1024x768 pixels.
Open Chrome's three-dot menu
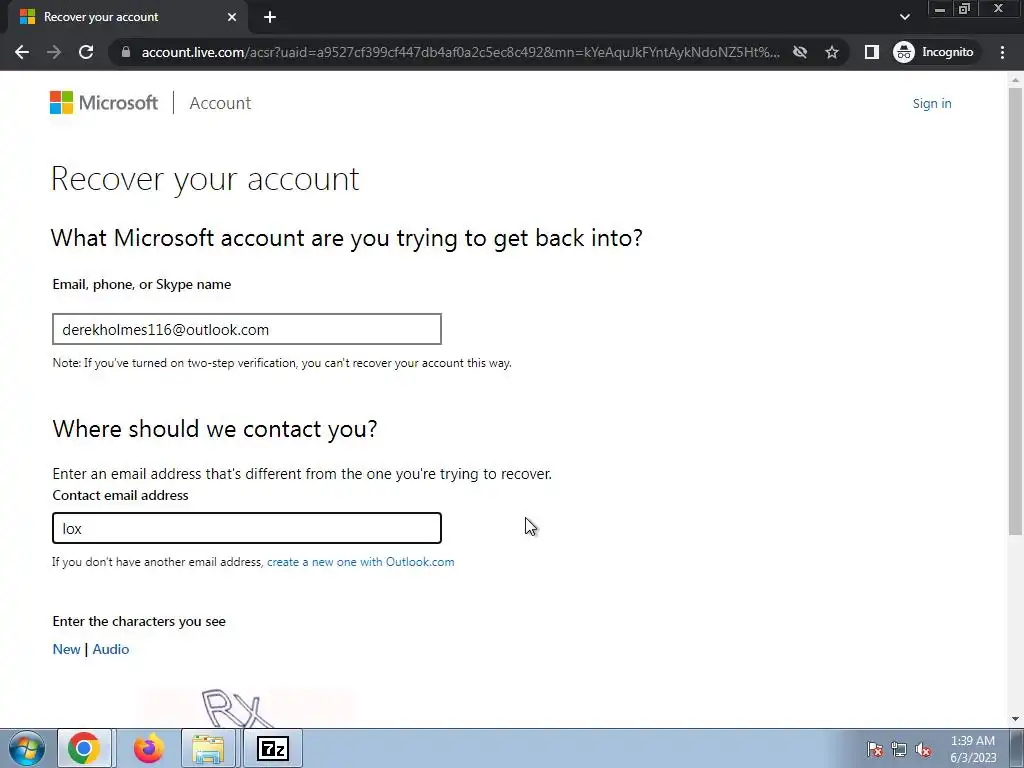[1002, 52]
